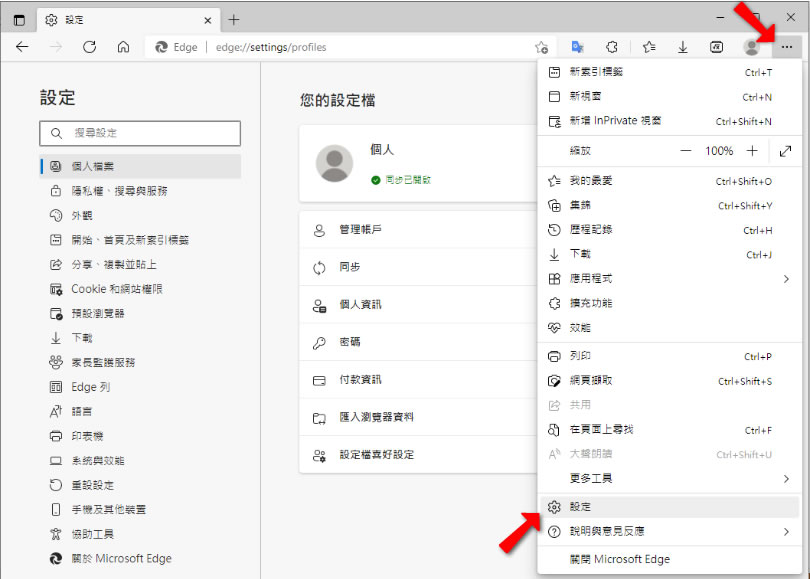Screen dimensions: 810x579
Task: Open 付款資訊 payment option
Action: pos(418,380)
